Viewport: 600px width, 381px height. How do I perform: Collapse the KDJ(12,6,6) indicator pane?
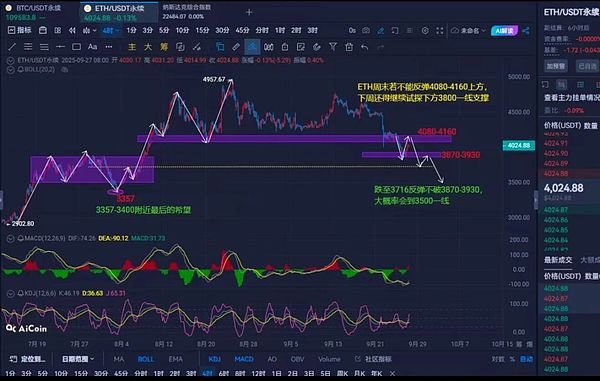pyautogui.click(x=11, y=293)
